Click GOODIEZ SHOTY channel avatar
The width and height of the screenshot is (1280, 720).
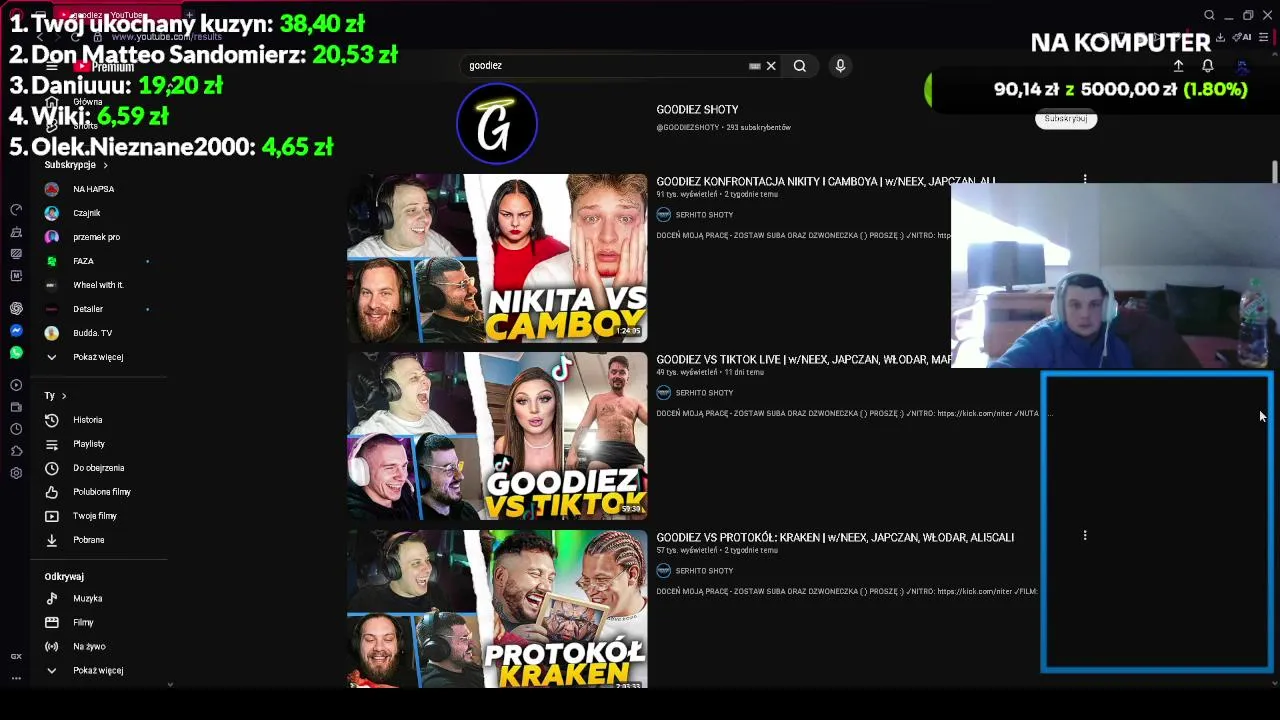coord(497,124)
